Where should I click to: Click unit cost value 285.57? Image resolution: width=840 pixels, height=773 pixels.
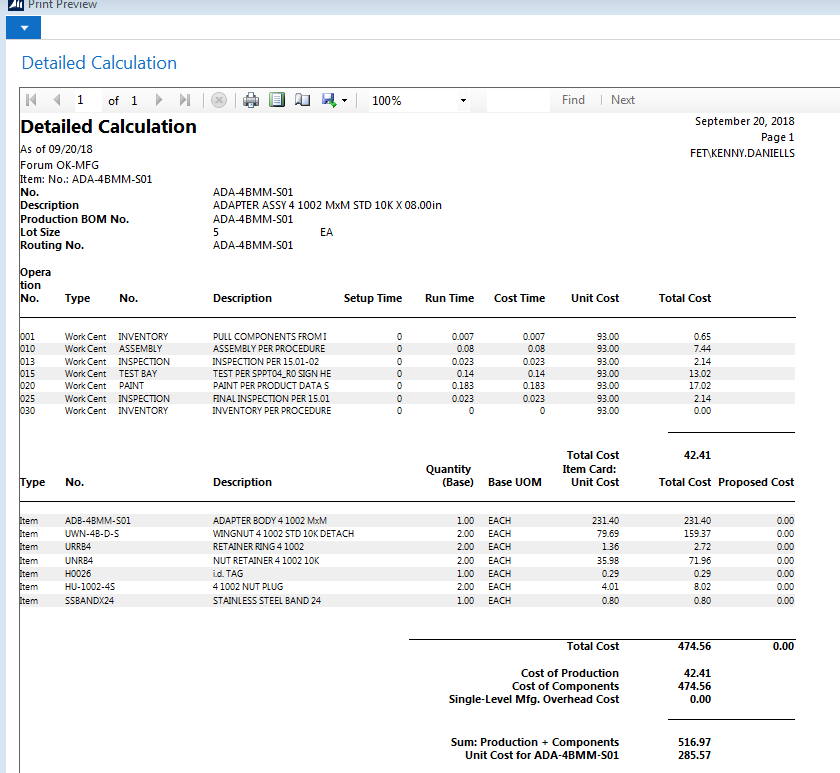tap(694, 755)
